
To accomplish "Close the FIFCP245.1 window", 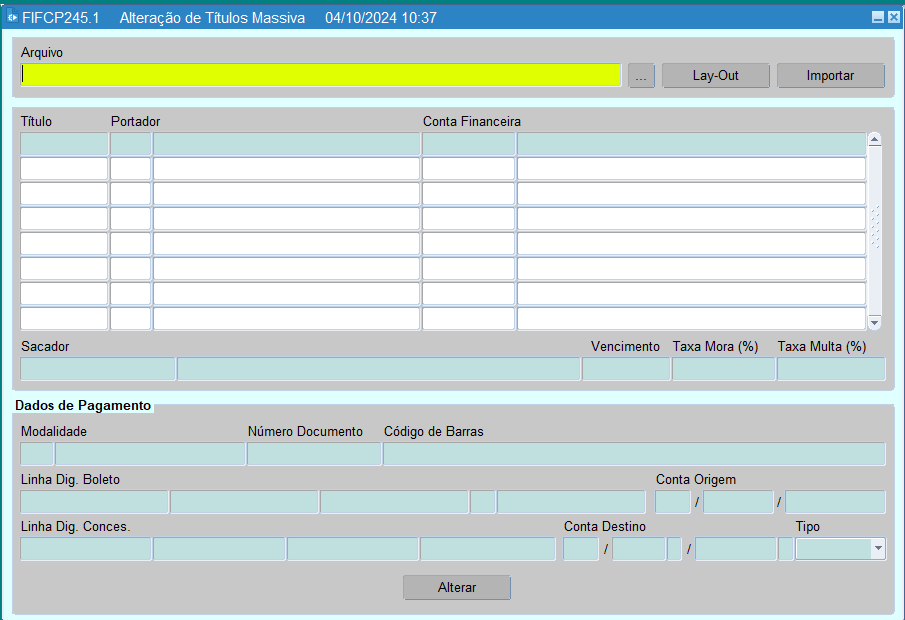I will pos(893,18).
